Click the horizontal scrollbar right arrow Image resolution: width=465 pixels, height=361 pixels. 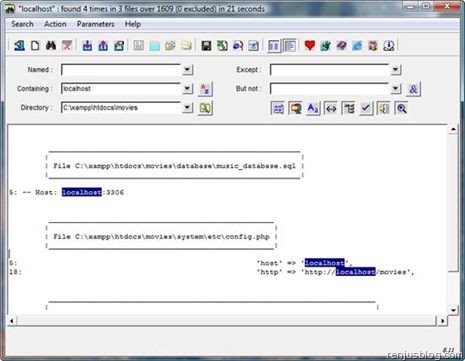[x=442, y=321]
